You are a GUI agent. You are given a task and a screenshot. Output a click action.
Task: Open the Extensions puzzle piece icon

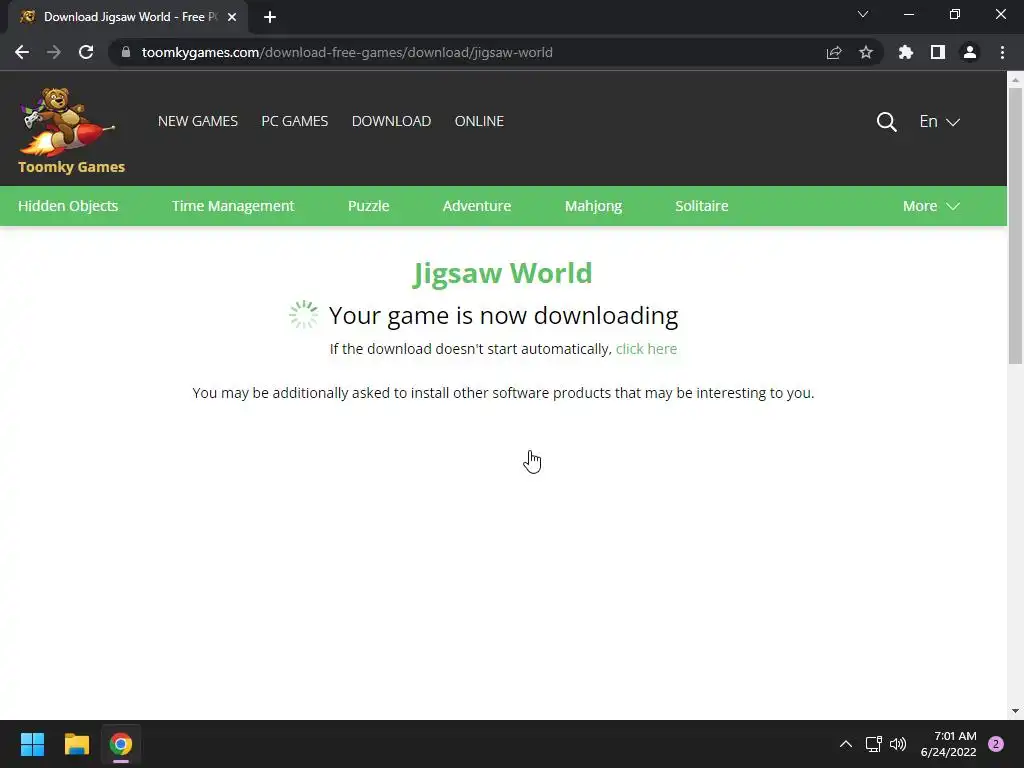click(x=905, y=52)
